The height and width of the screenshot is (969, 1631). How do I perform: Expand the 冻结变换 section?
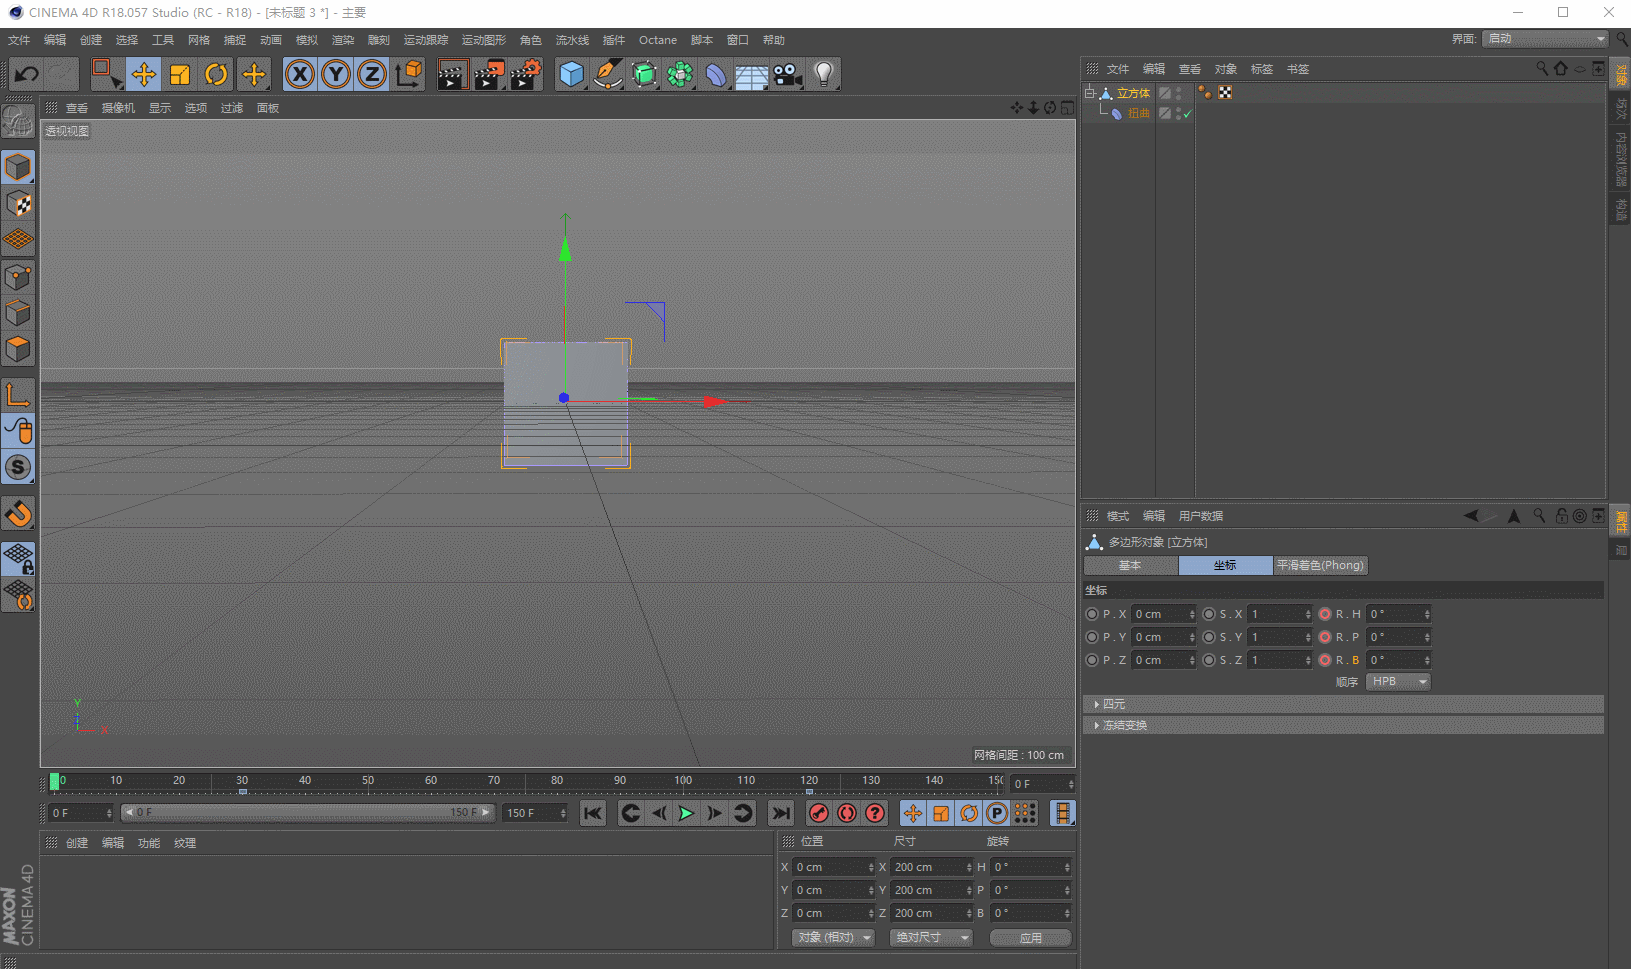click(1343, 725)
